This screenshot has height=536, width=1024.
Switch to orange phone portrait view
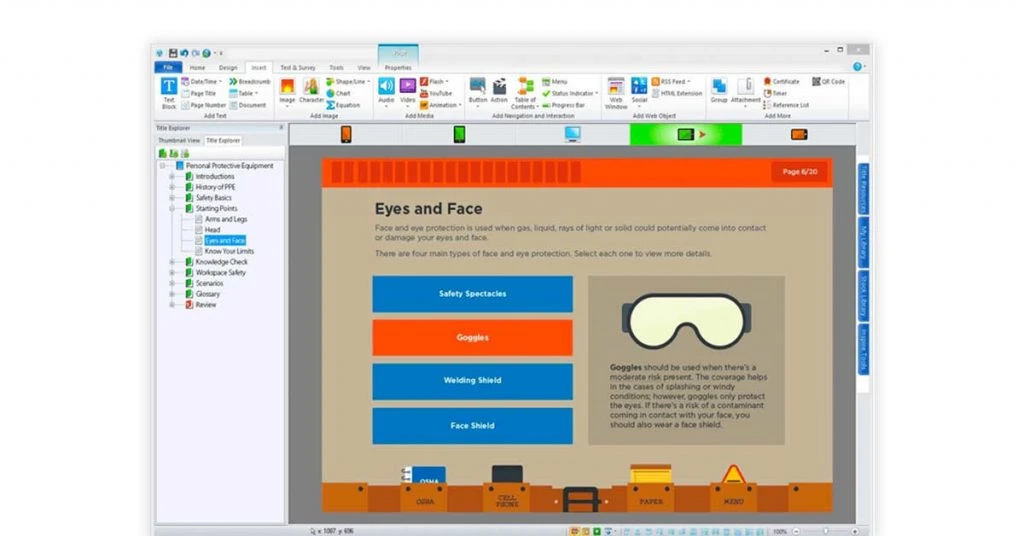(346, 134)
